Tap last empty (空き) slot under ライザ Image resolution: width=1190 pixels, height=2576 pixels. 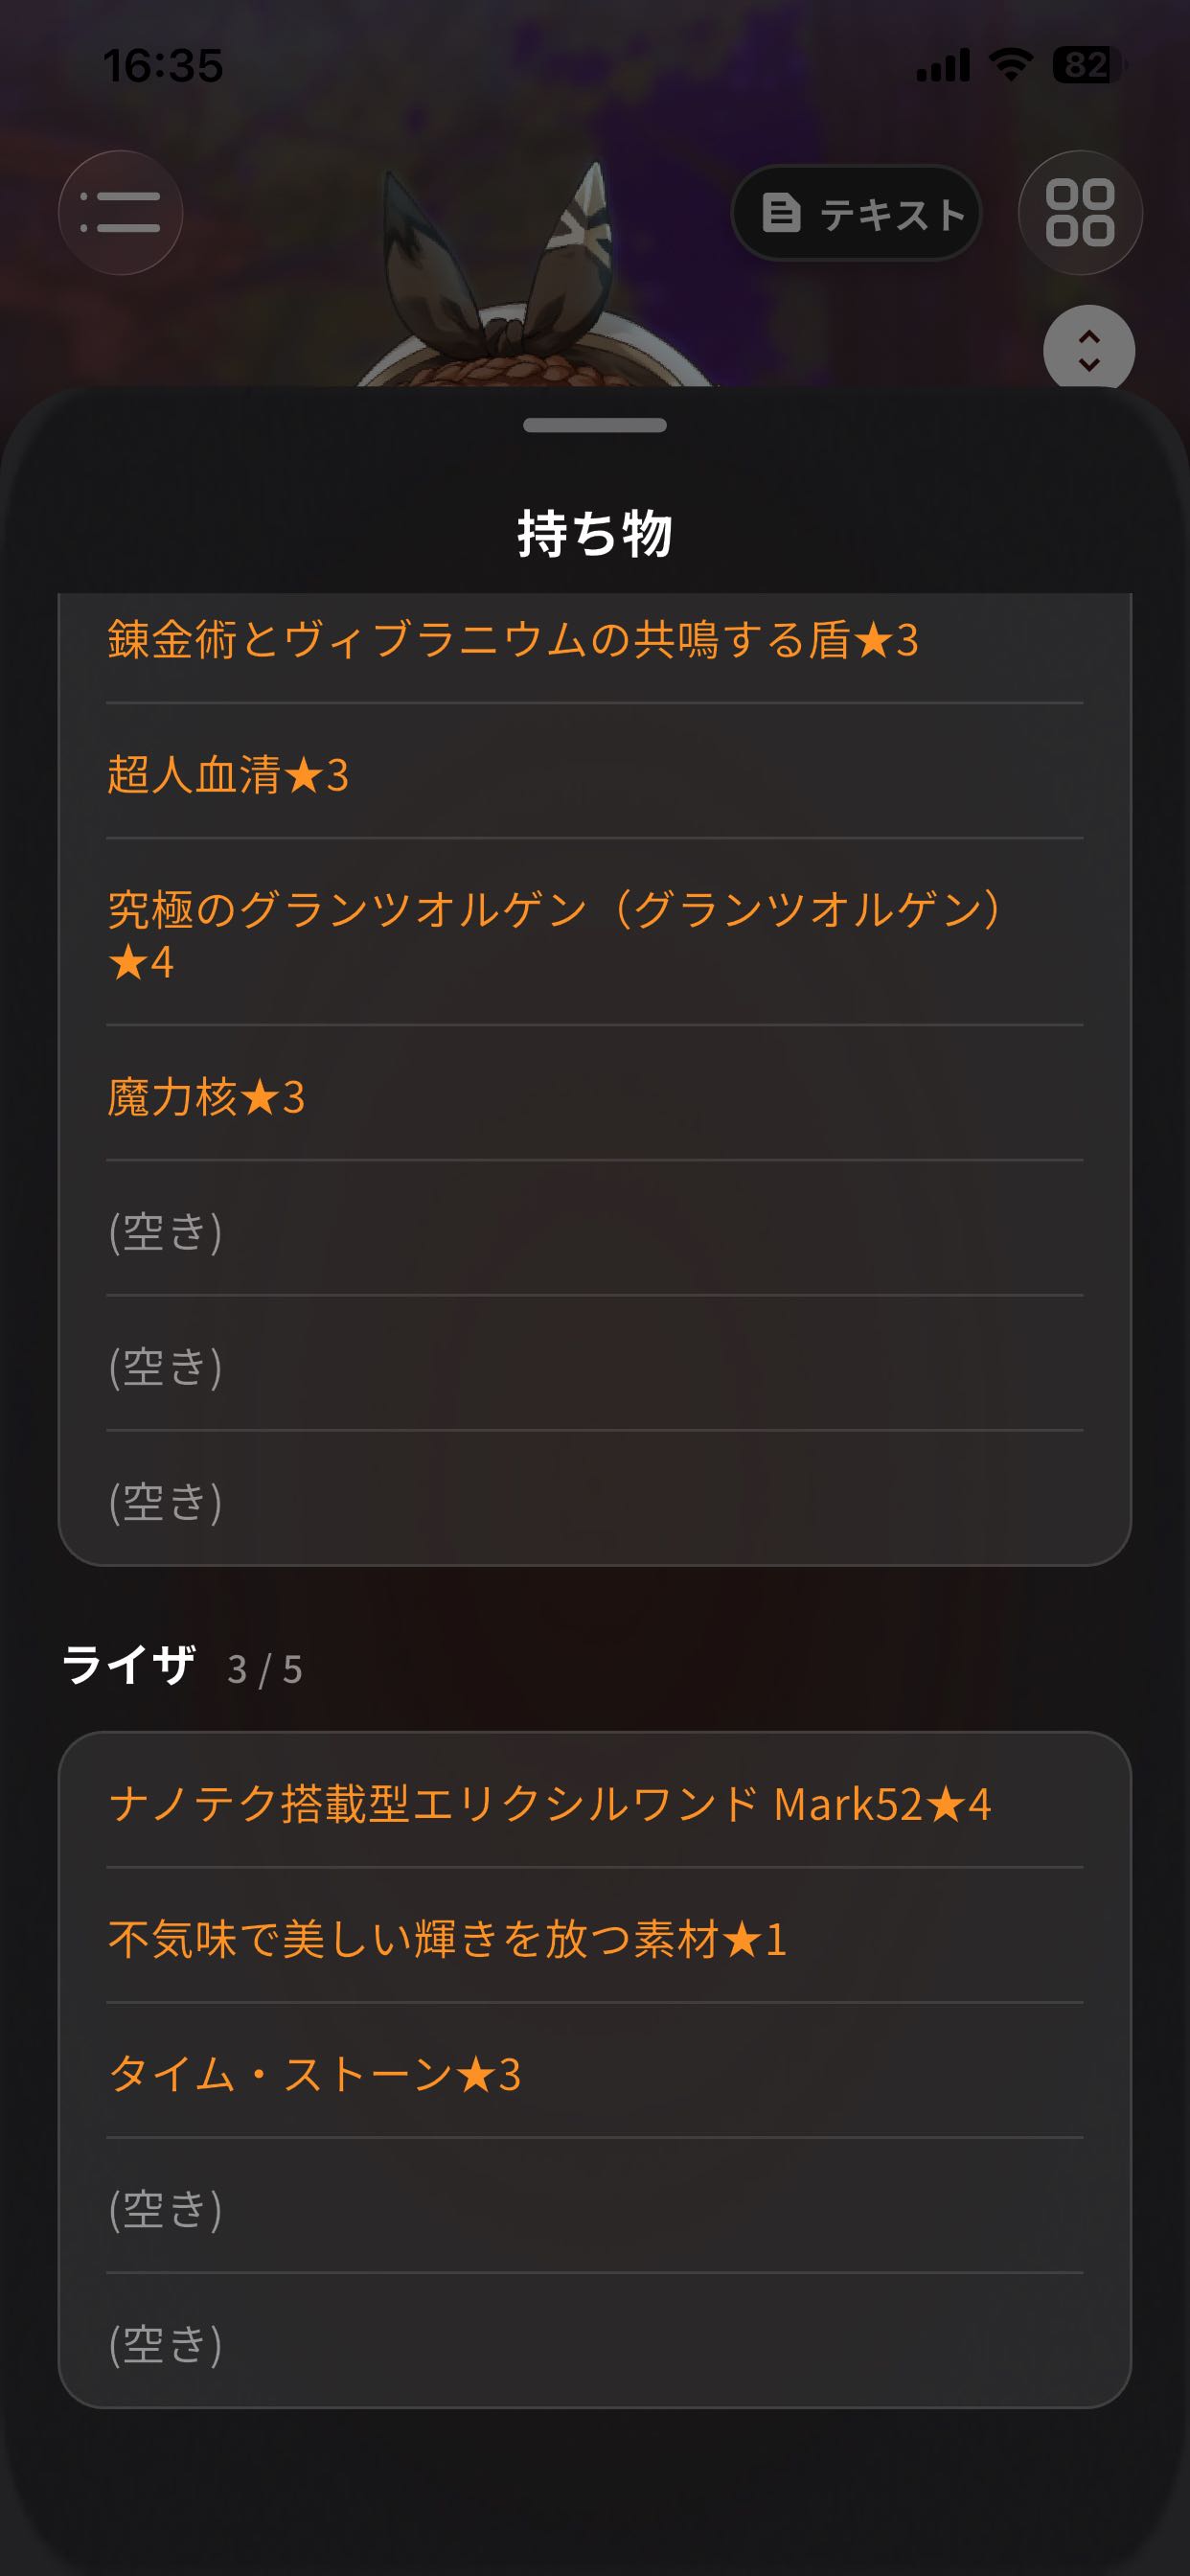[x=595, y=2342]
